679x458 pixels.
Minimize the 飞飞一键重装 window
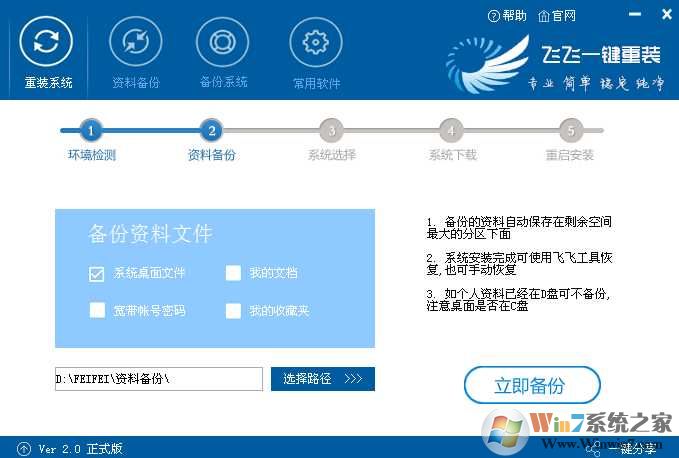pyautogui.click(x=635, y=14)
